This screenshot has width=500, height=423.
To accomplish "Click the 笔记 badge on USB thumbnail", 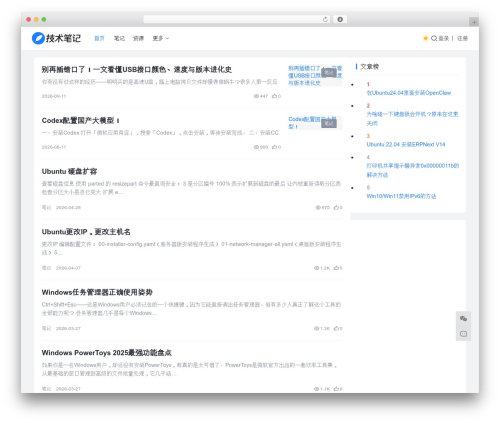I will pyautogui.click(x=329, y=72).
